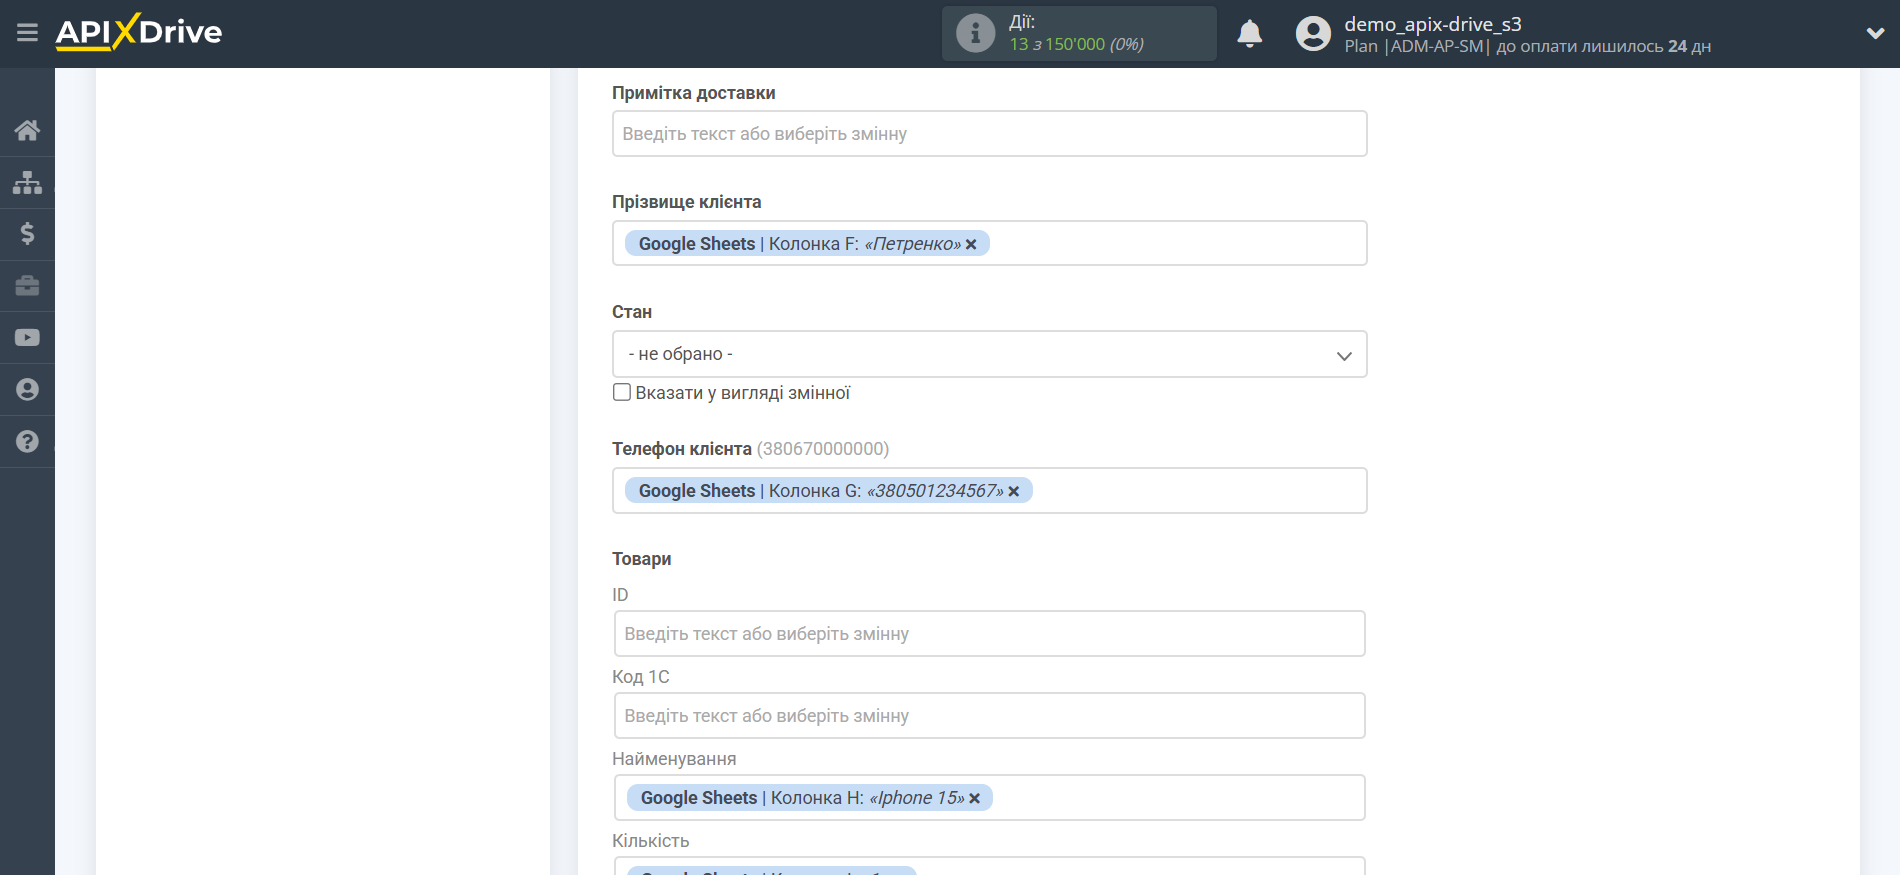Open the notifications bell icon
Image resolution: width=1900 pixels, height=875 pixels.
coord(1249,33)
